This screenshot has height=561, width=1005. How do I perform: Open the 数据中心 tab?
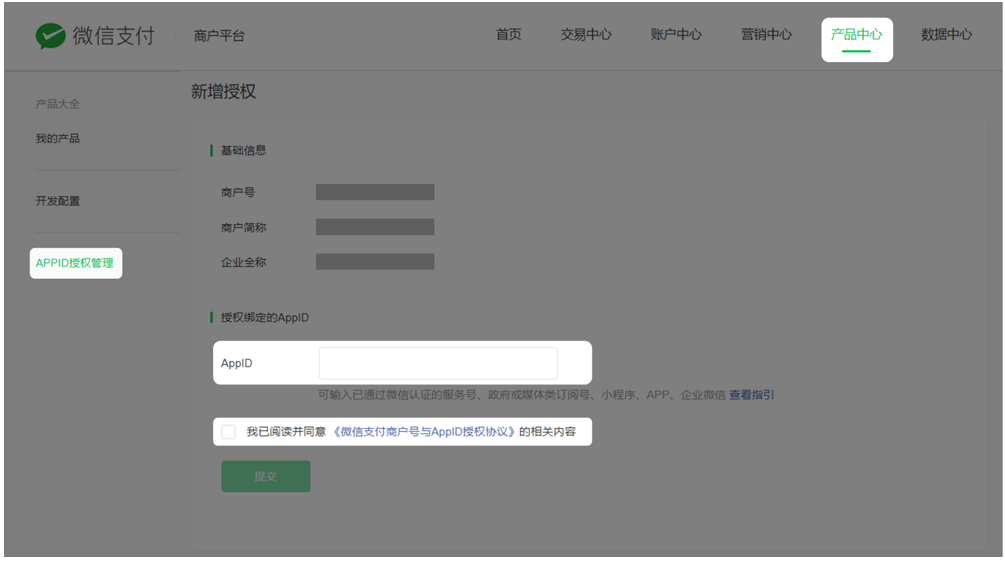click(x=946, y=35)
